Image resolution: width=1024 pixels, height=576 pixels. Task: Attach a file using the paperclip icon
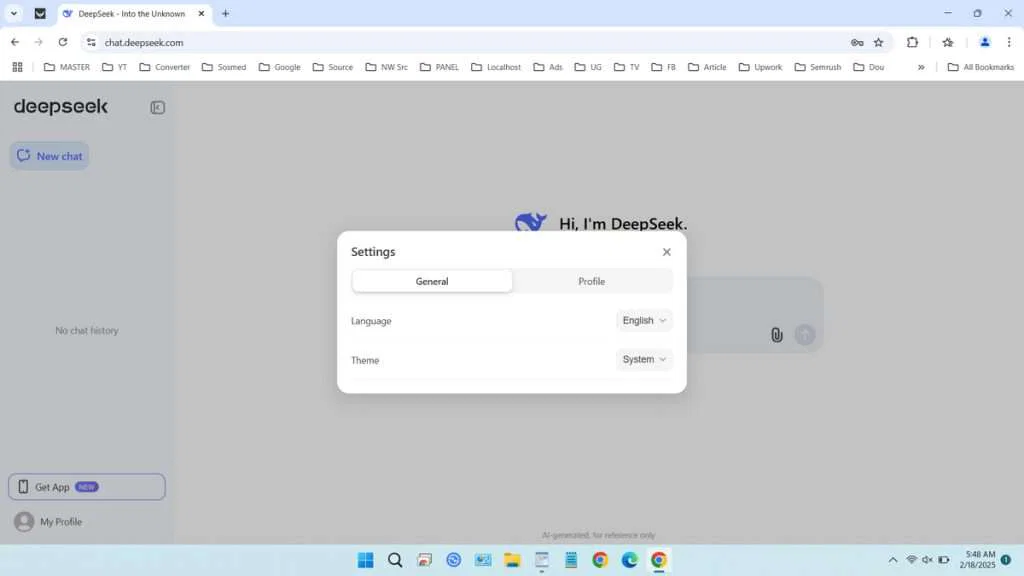tap(777, 334)
